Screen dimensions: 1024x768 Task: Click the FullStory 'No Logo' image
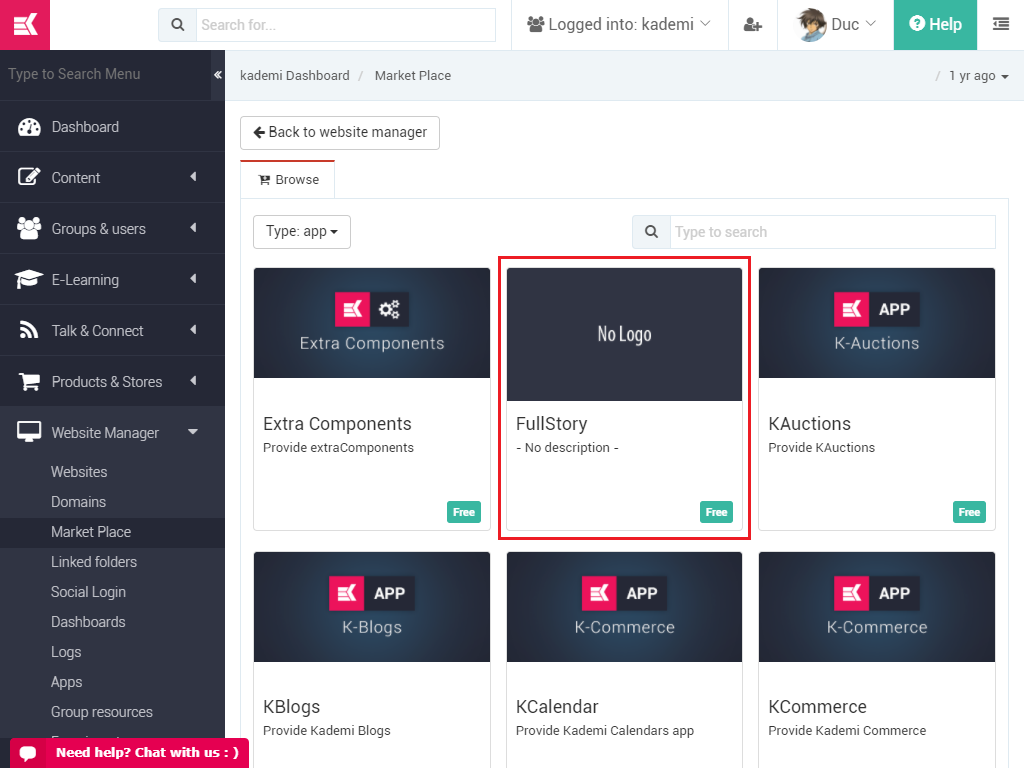pos(624,334)
